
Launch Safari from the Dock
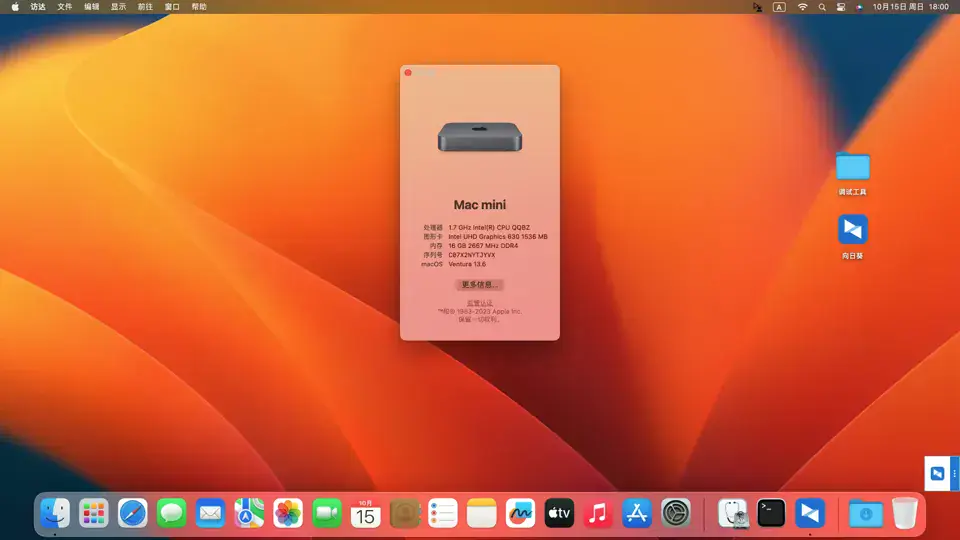(x=133, y=513)
